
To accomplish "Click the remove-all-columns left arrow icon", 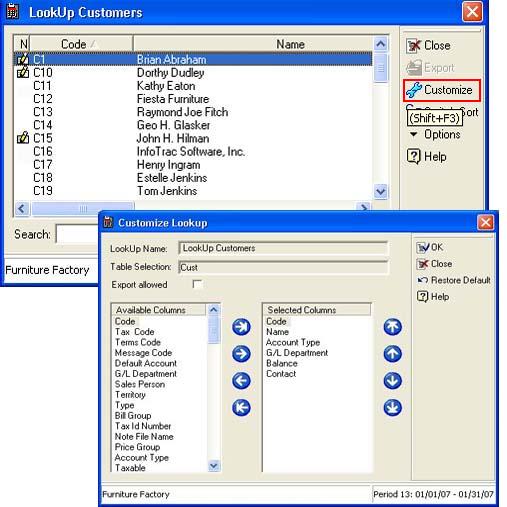I will [241, 407].
